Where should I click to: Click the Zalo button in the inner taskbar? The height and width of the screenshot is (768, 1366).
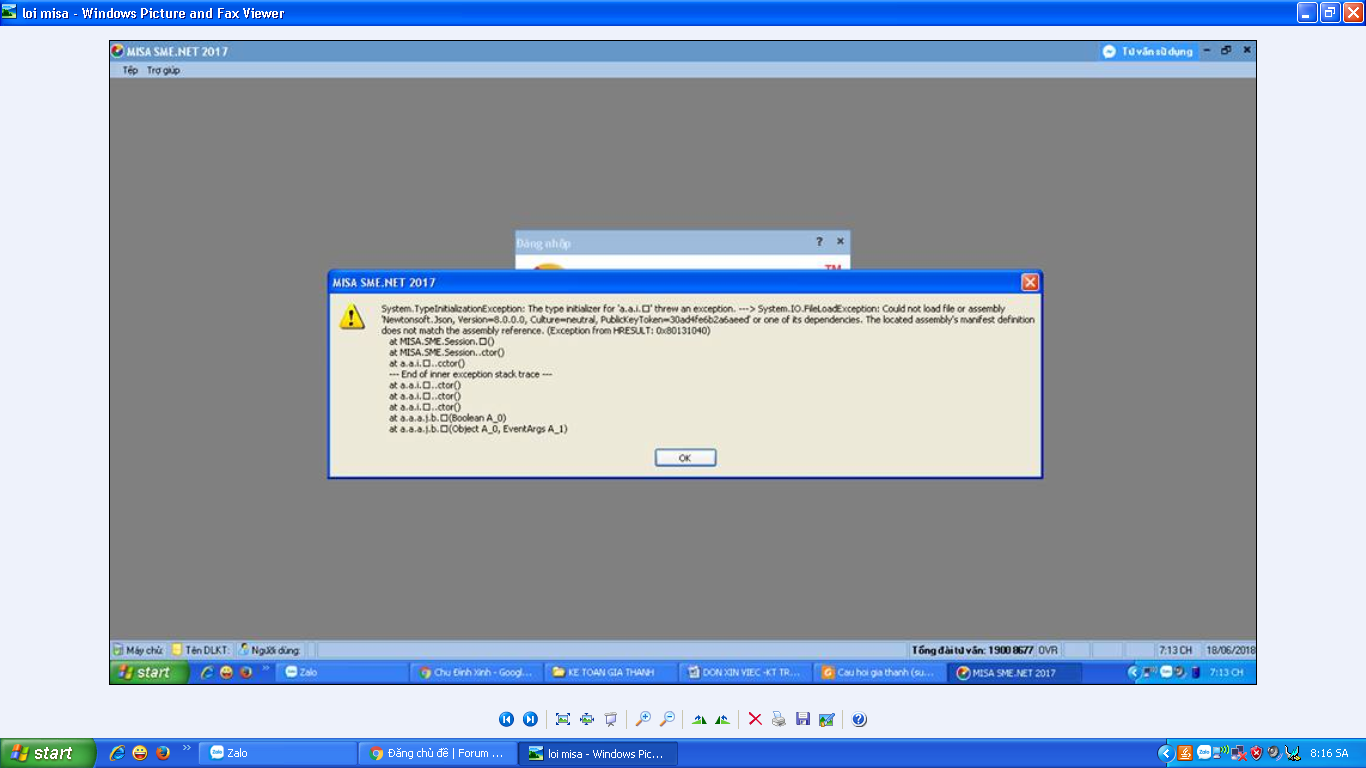tap(343, 672)
